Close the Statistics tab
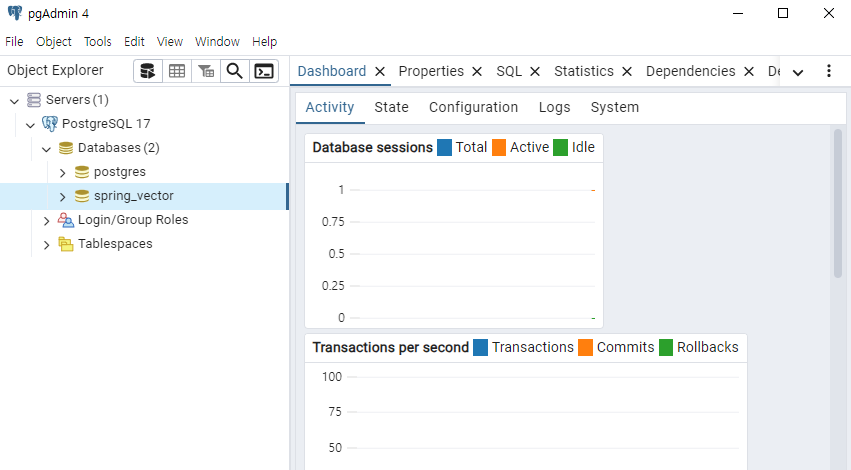851x470 pixels. pos(627,72)
